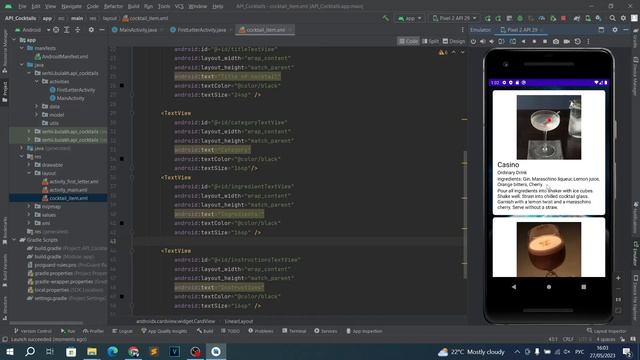The width and height of the screenshot is (640, 360).
Task: Click Collapse All in the Project panel
Action: (x=78, y=30)
